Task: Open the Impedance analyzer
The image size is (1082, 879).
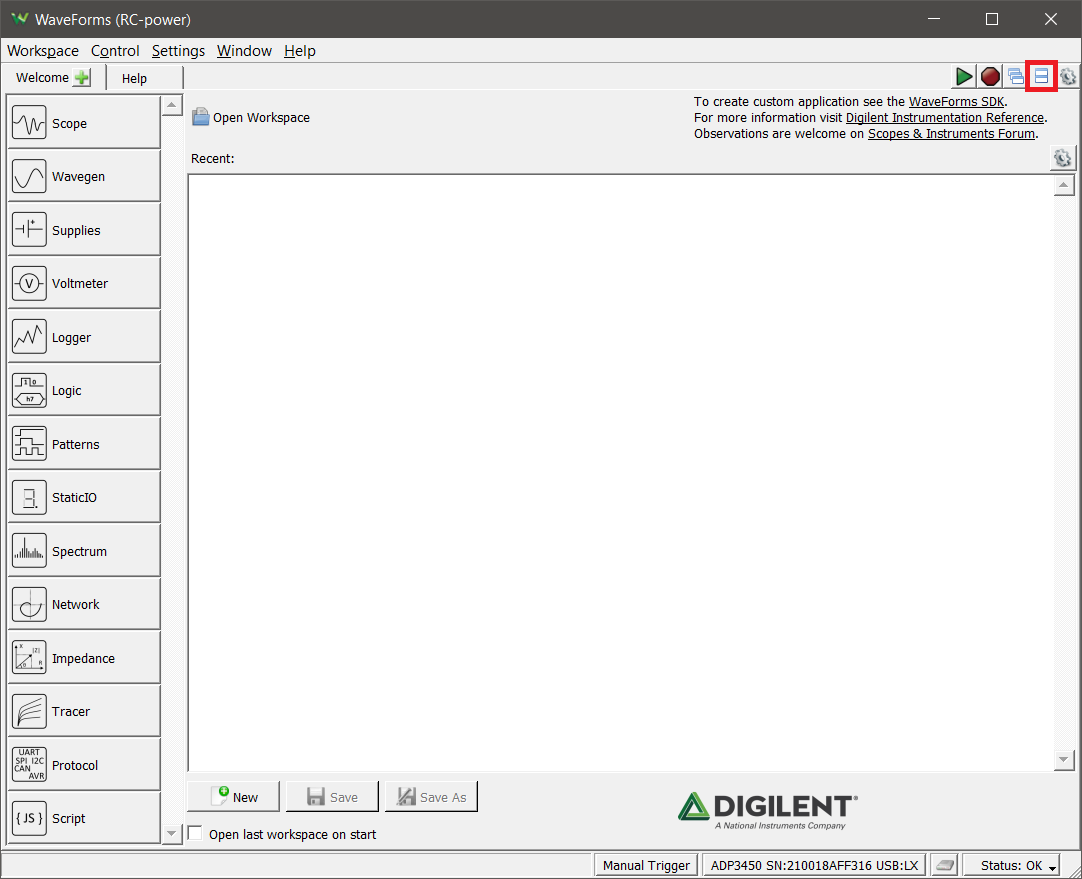Action: [84, 658]
